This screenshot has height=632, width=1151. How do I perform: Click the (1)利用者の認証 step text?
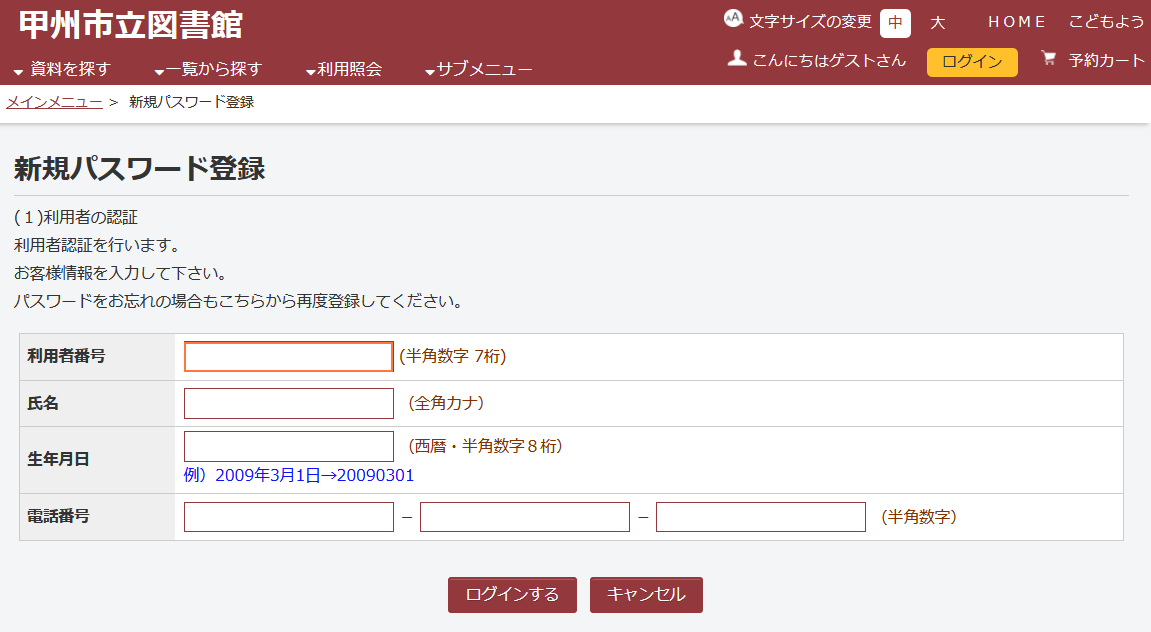[76, 217]
